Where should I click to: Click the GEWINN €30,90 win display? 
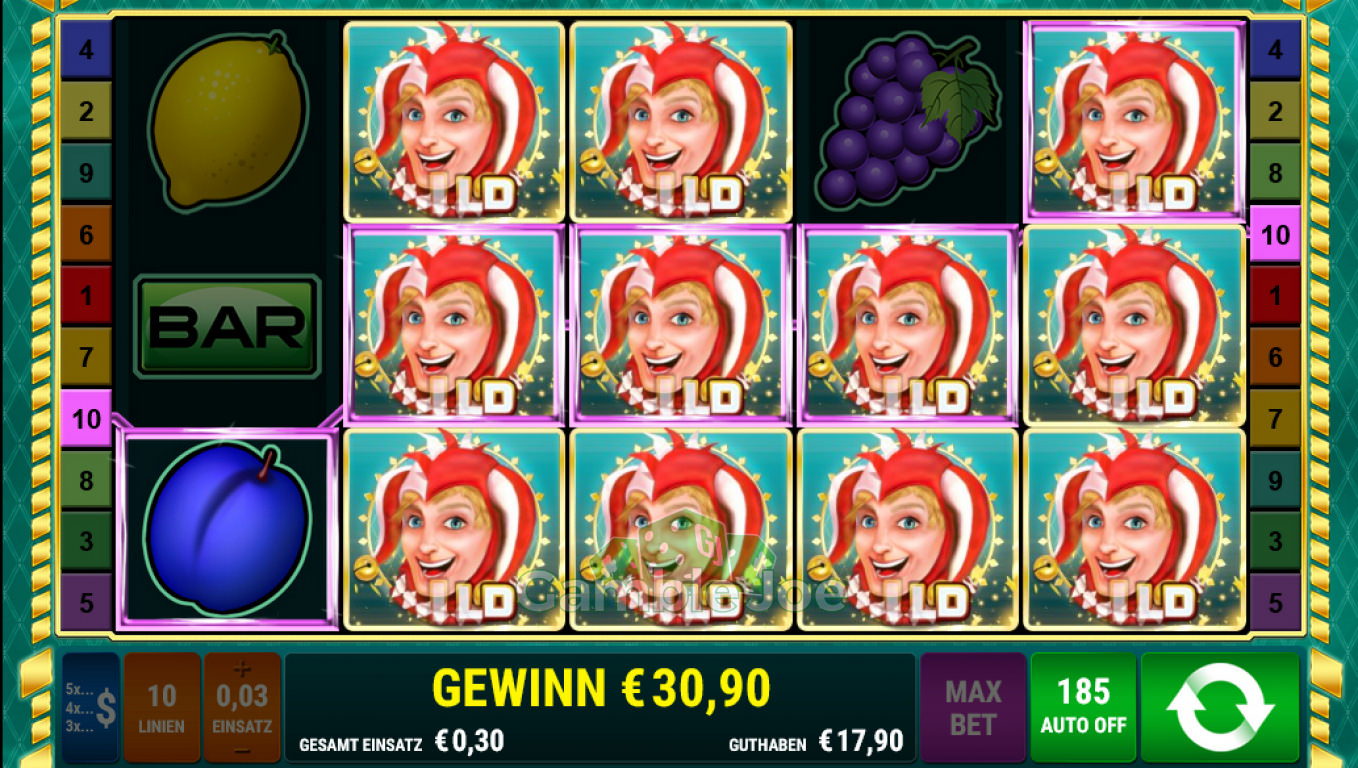pyautogui.click(x=601, y=688)
